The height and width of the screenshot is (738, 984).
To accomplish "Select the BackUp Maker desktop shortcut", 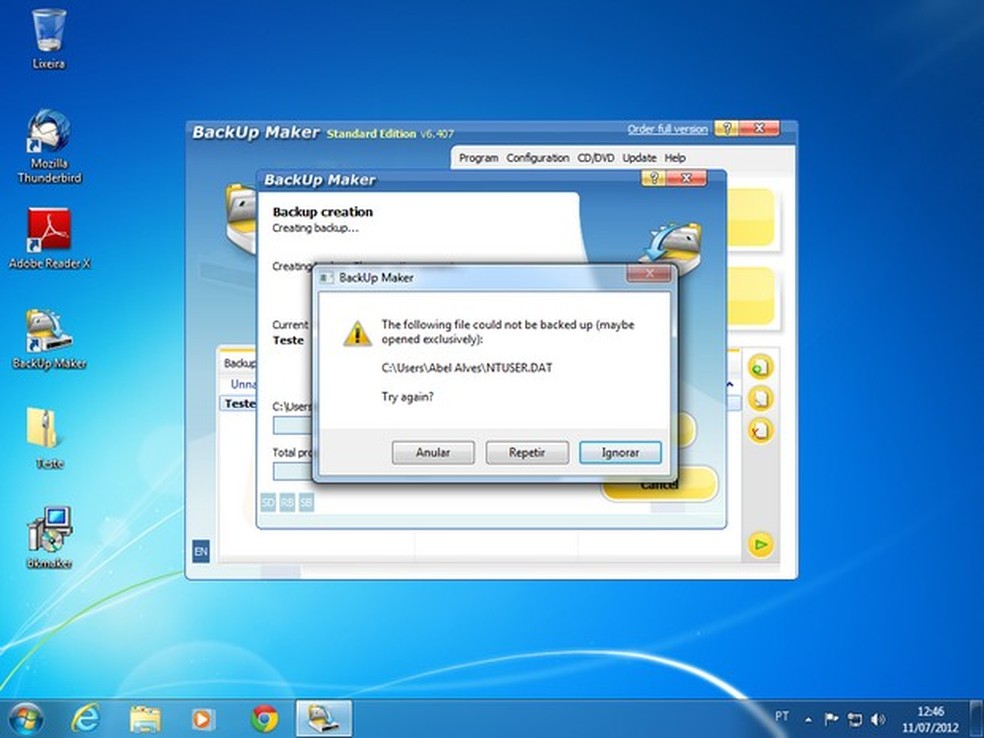I will pos(49,339).
